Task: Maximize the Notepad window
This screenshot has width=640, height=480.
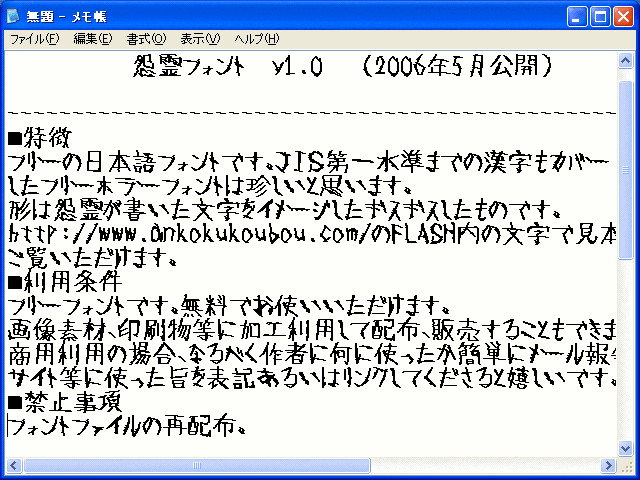Action: [600, 17]
